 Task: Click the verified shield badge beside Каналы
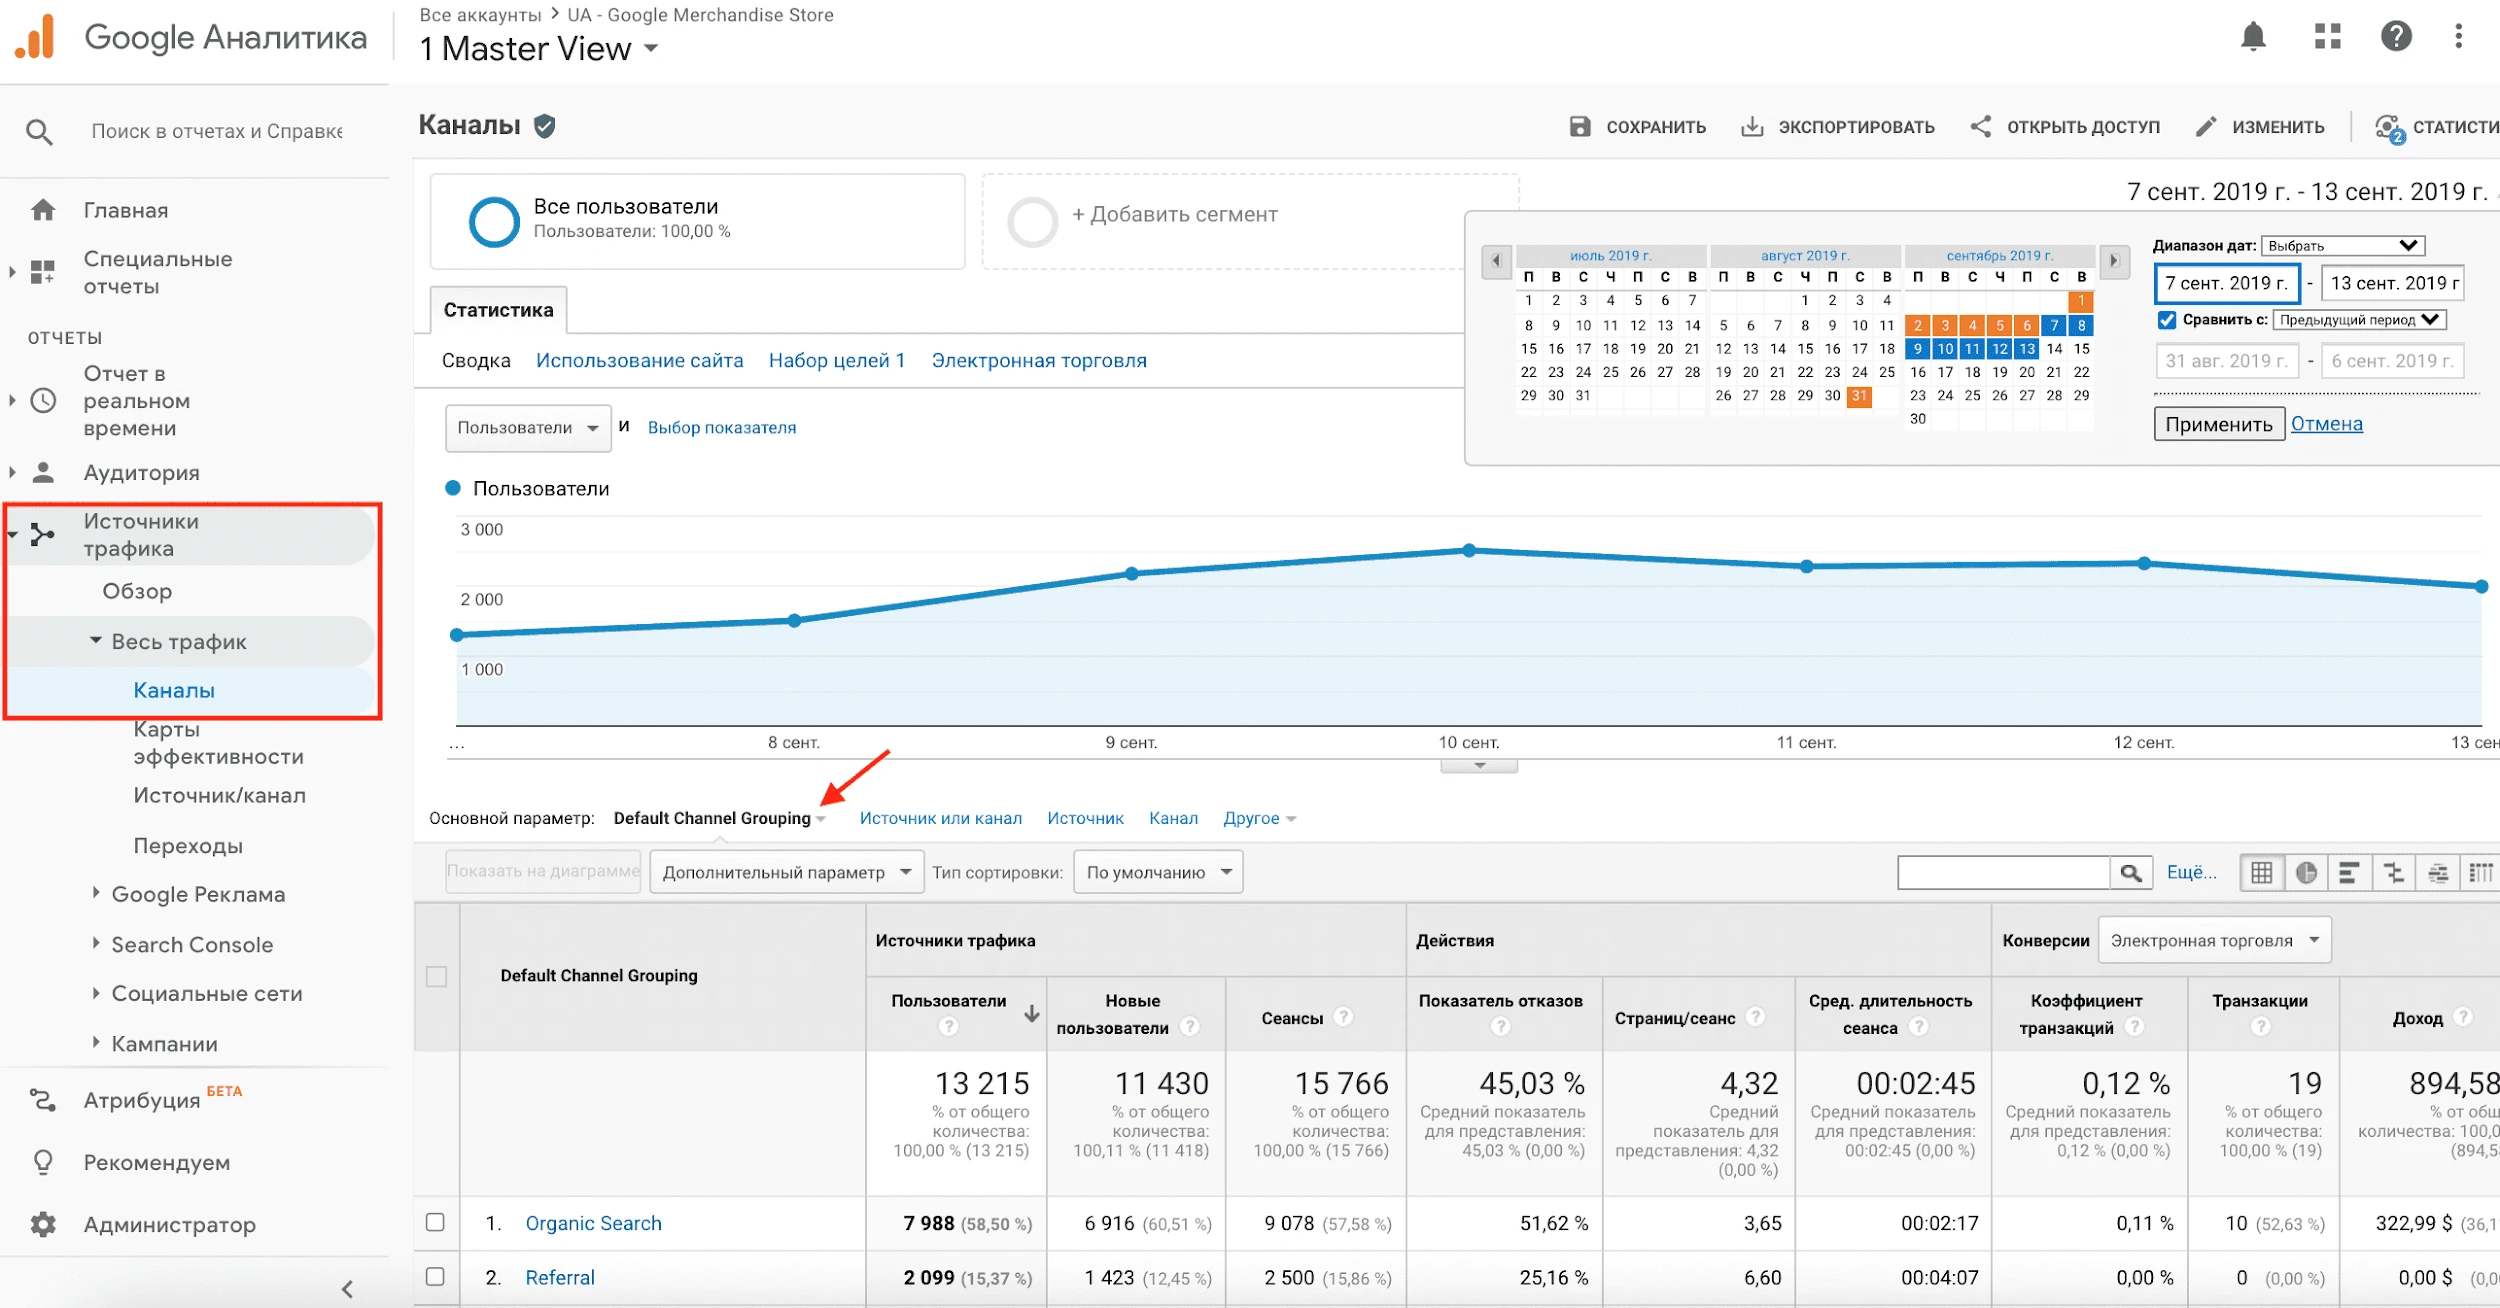(x=545, y=126)
